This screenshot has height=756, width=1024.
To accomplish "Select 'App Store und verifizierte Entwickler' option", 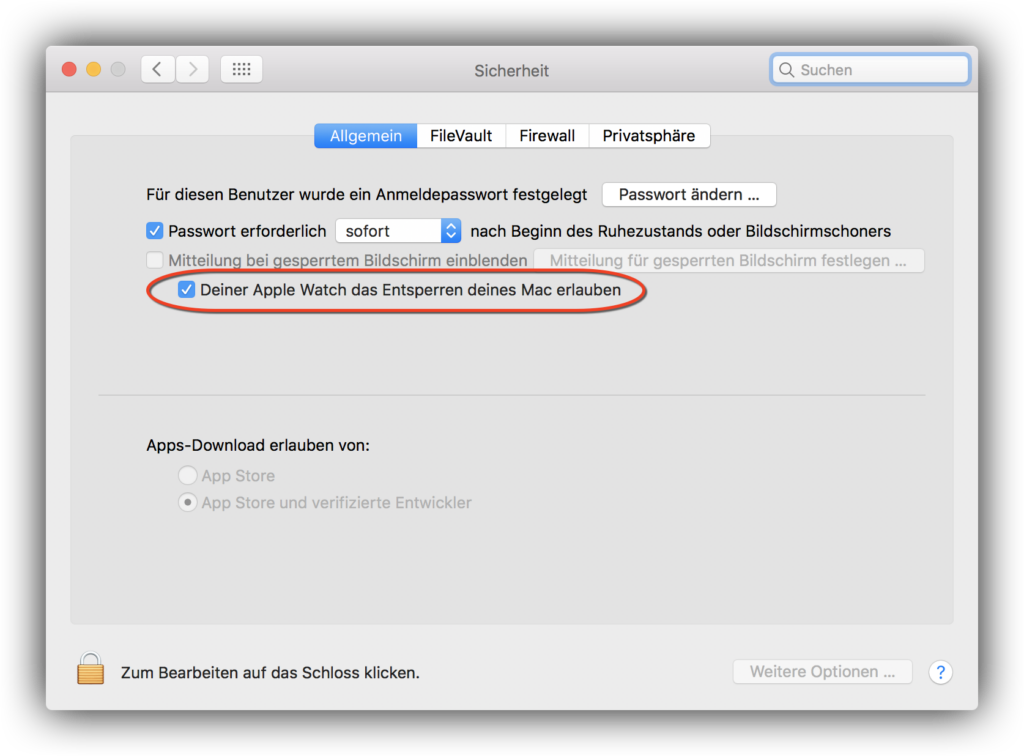I will click(187, 503).
